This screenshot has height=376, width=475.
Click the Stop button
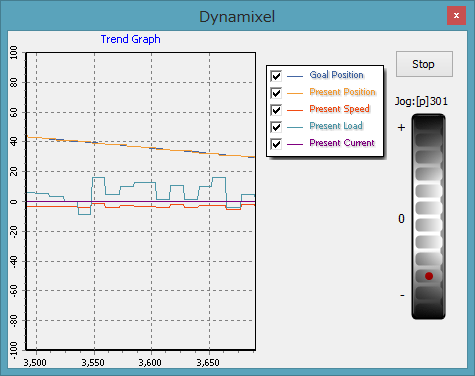pos(424,64)
